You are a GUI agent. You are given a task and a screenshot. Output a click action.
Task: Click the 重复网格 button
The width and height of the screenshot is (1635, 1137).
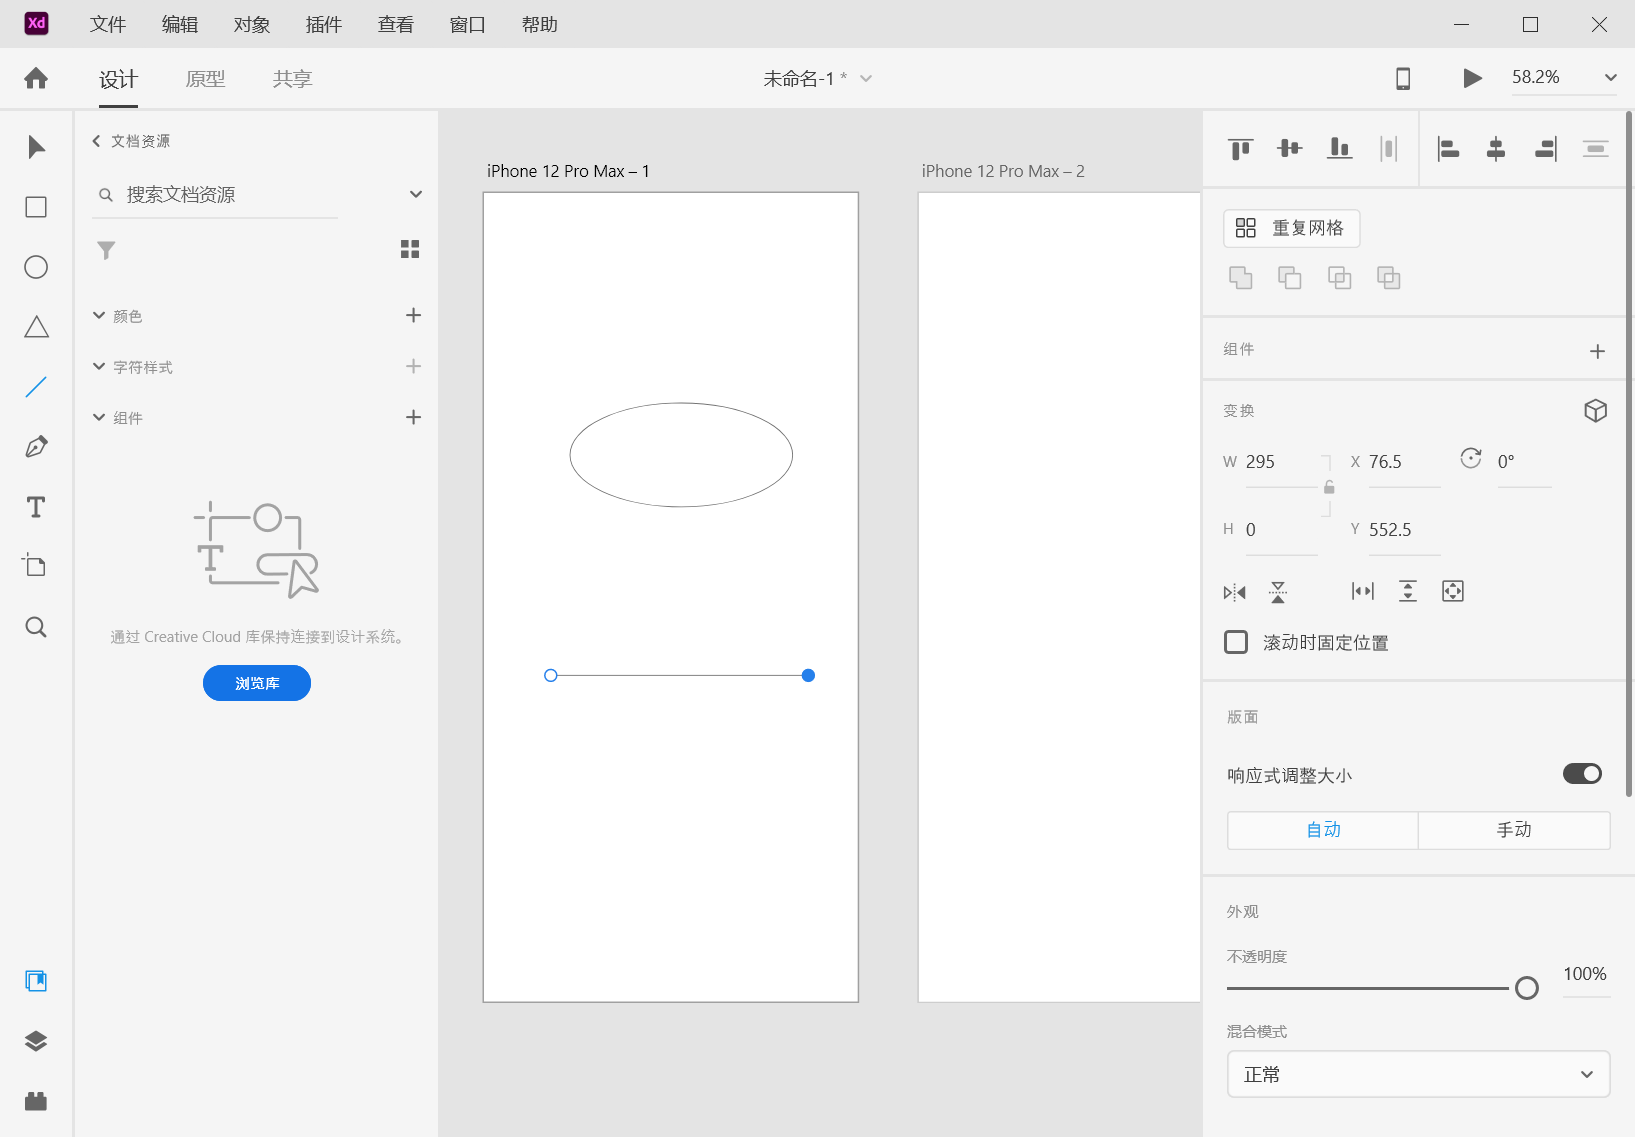[x=1291, y=228]
